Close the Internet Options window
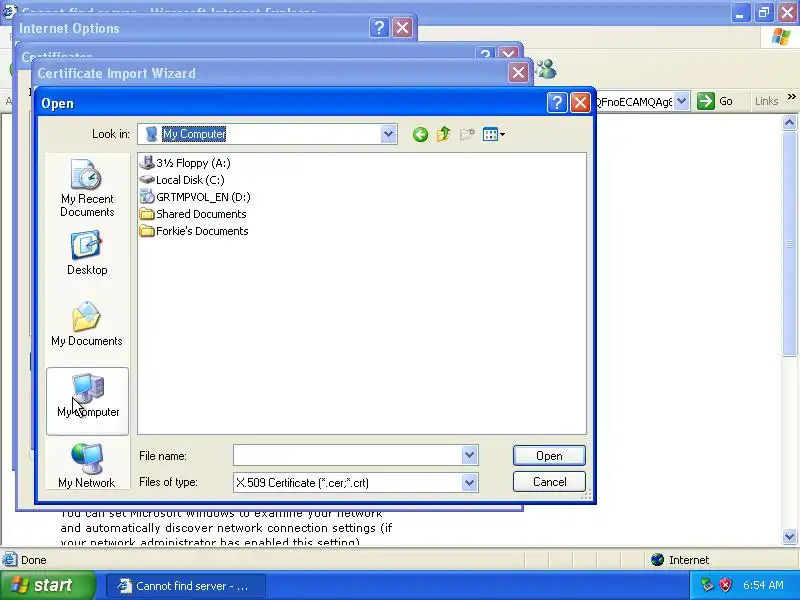 click(403, 28)
